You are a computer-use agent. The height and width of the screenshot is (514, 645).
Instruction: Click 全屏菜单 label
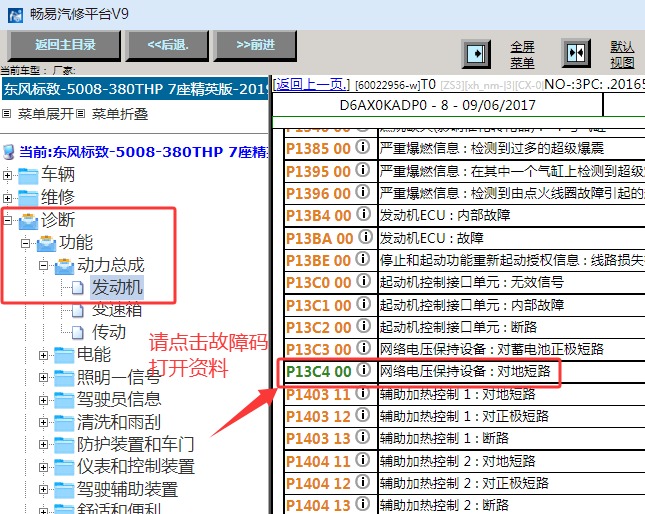click(522, 55)
